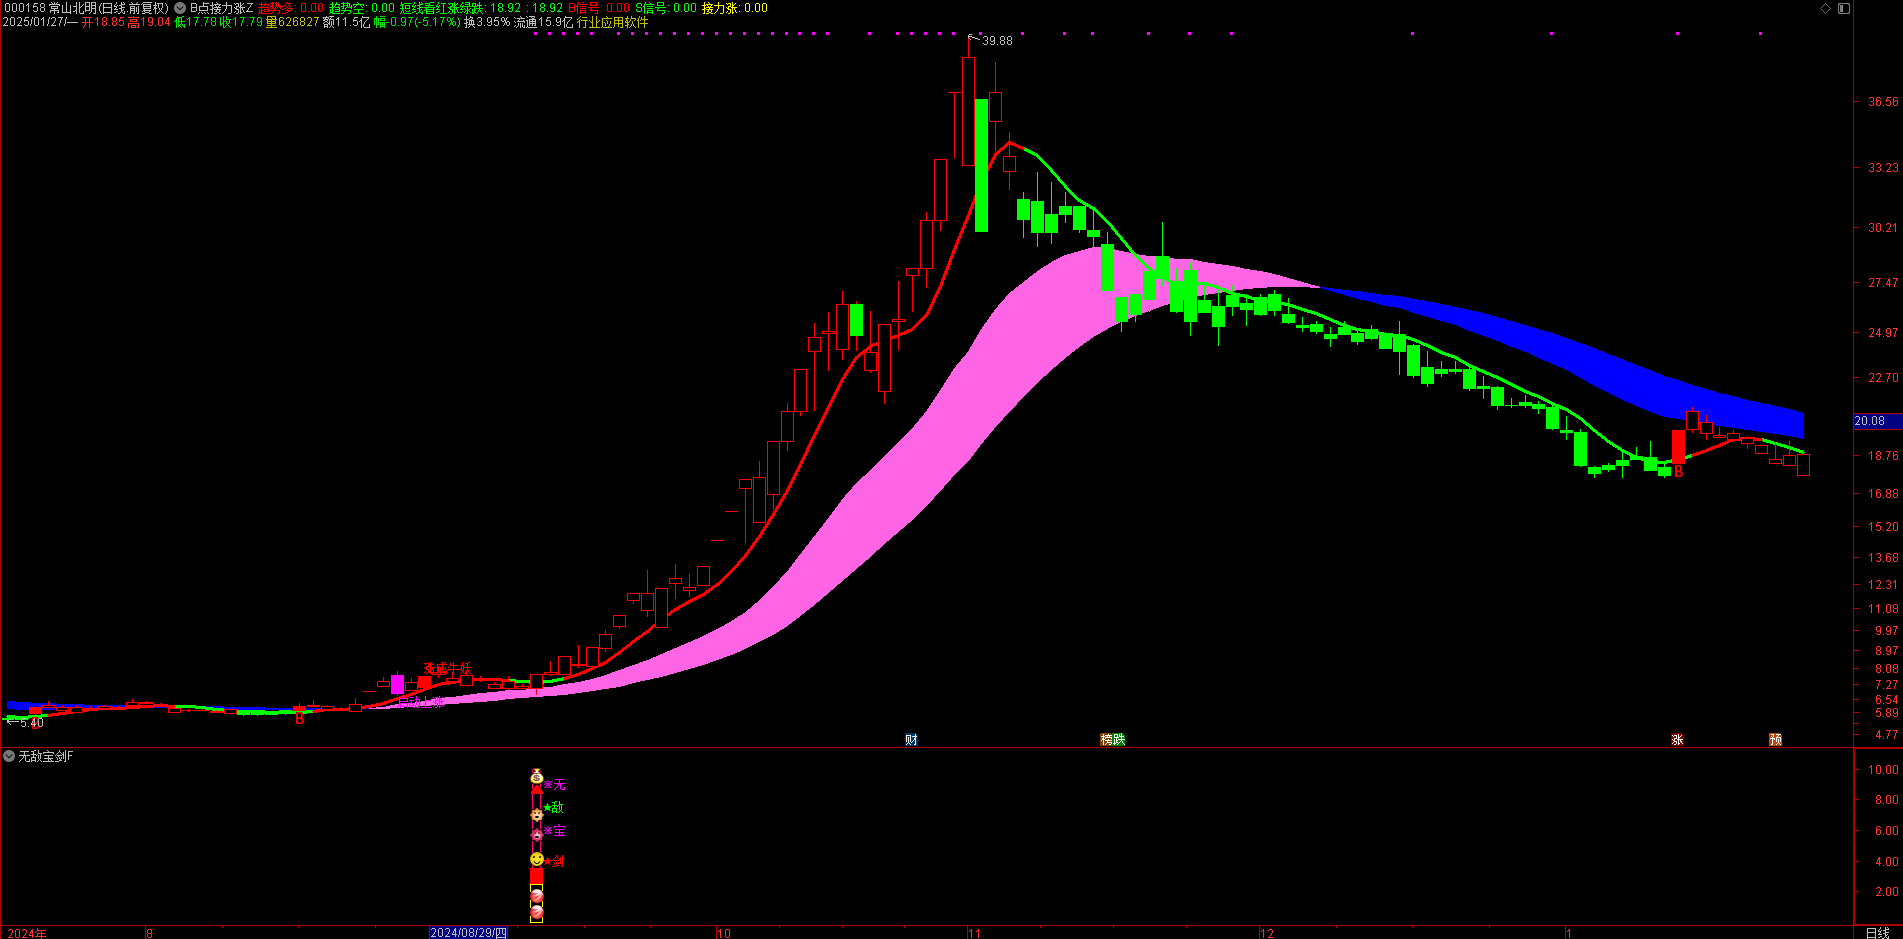Click the 涨 marker icon near January

1677,740
